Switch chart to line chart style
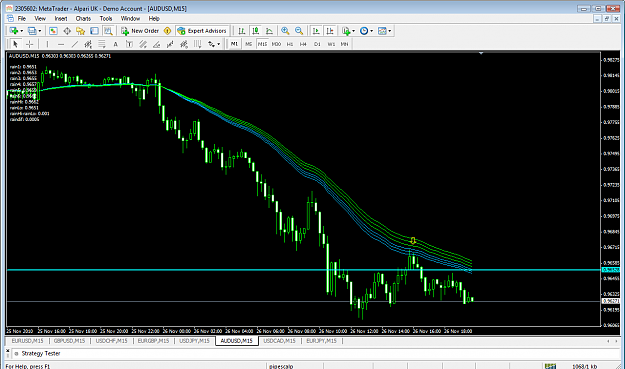 [269, 31]
